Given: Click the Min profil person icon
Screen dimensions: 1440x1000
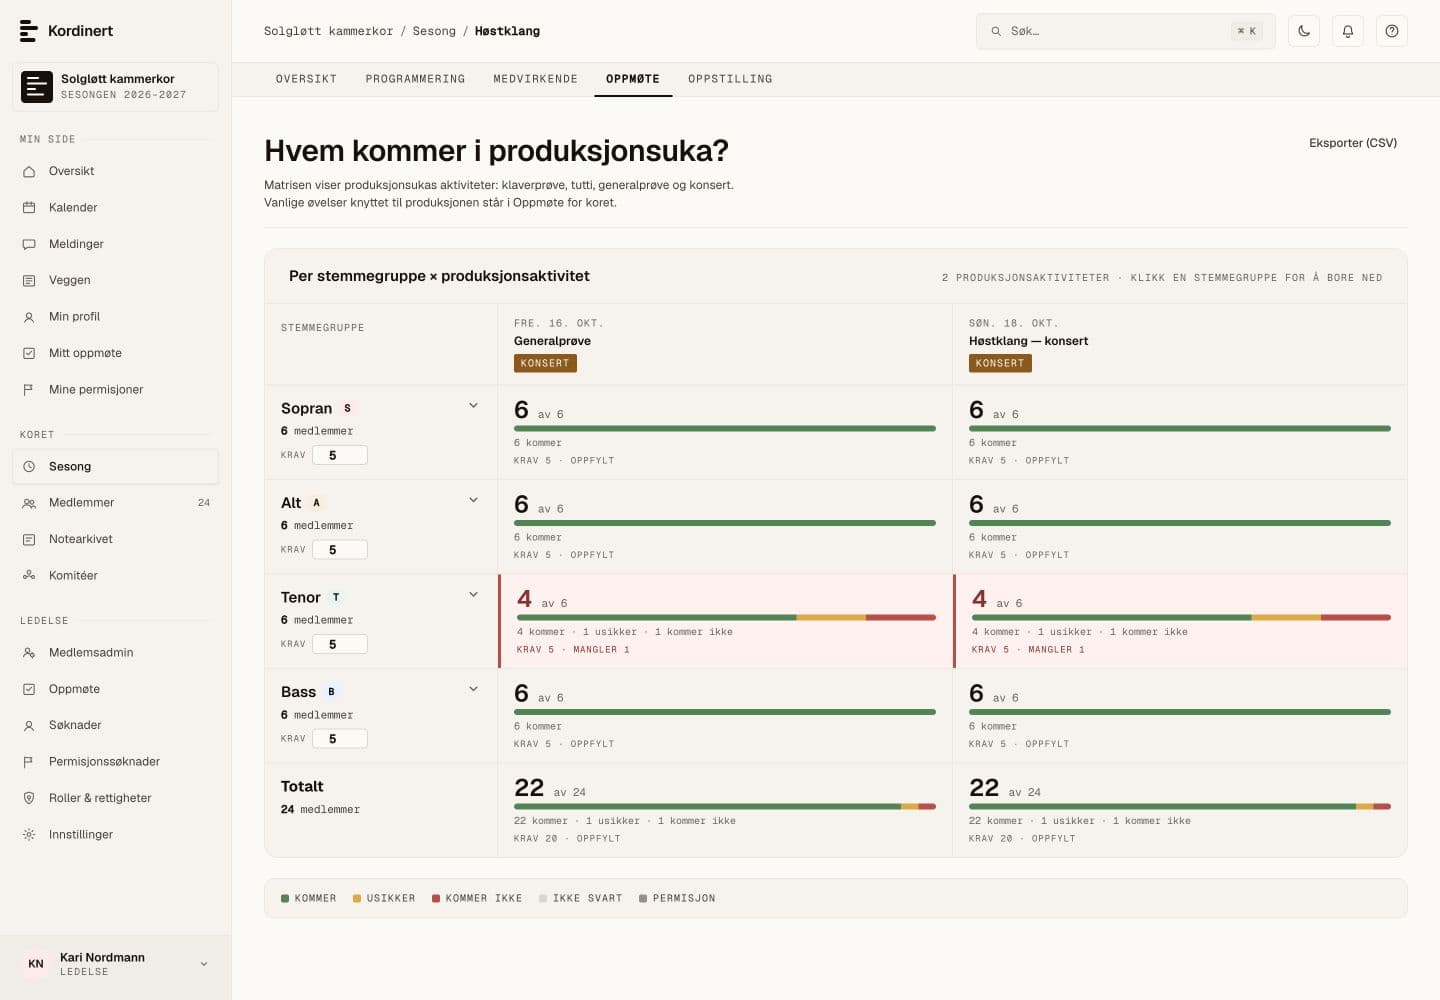Looking at the screenshot, I should click(x=29, y=317).
